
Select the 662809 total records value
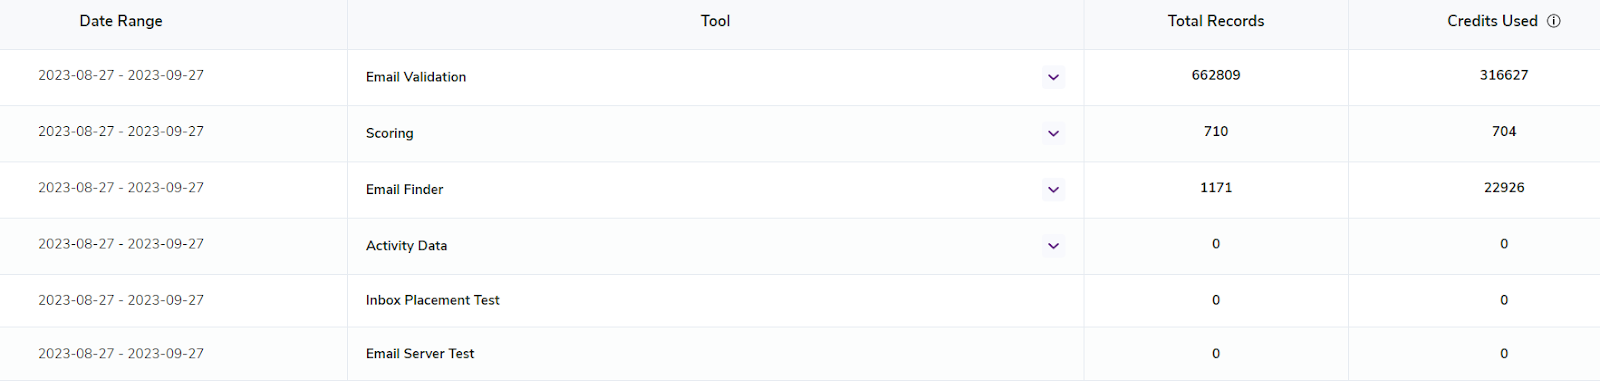[x=1216, y=75]
